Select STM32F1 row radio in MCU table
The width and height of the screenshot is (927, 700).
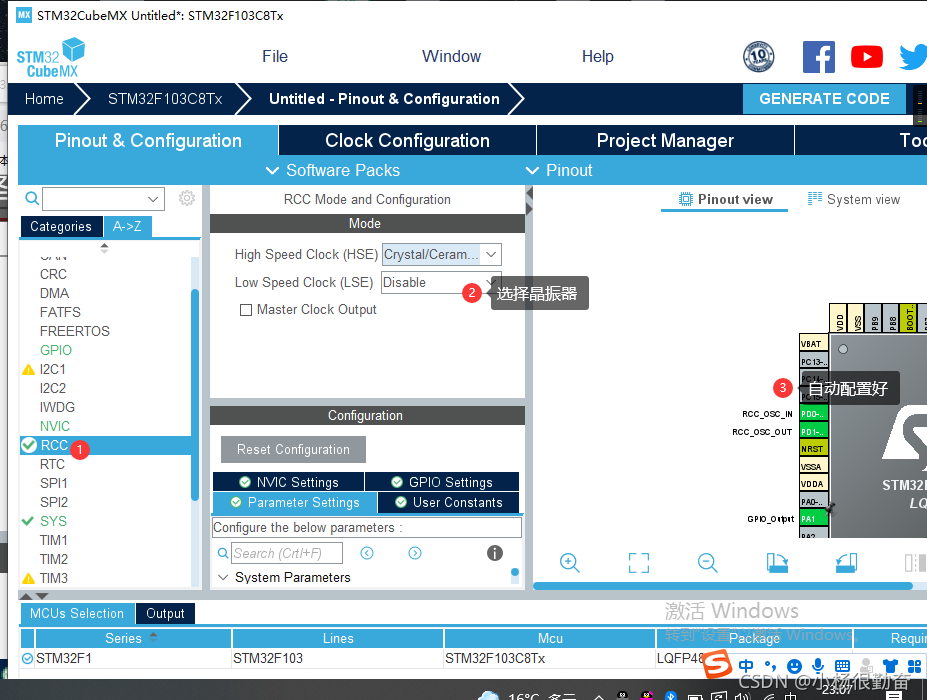[x=27, y=658]
